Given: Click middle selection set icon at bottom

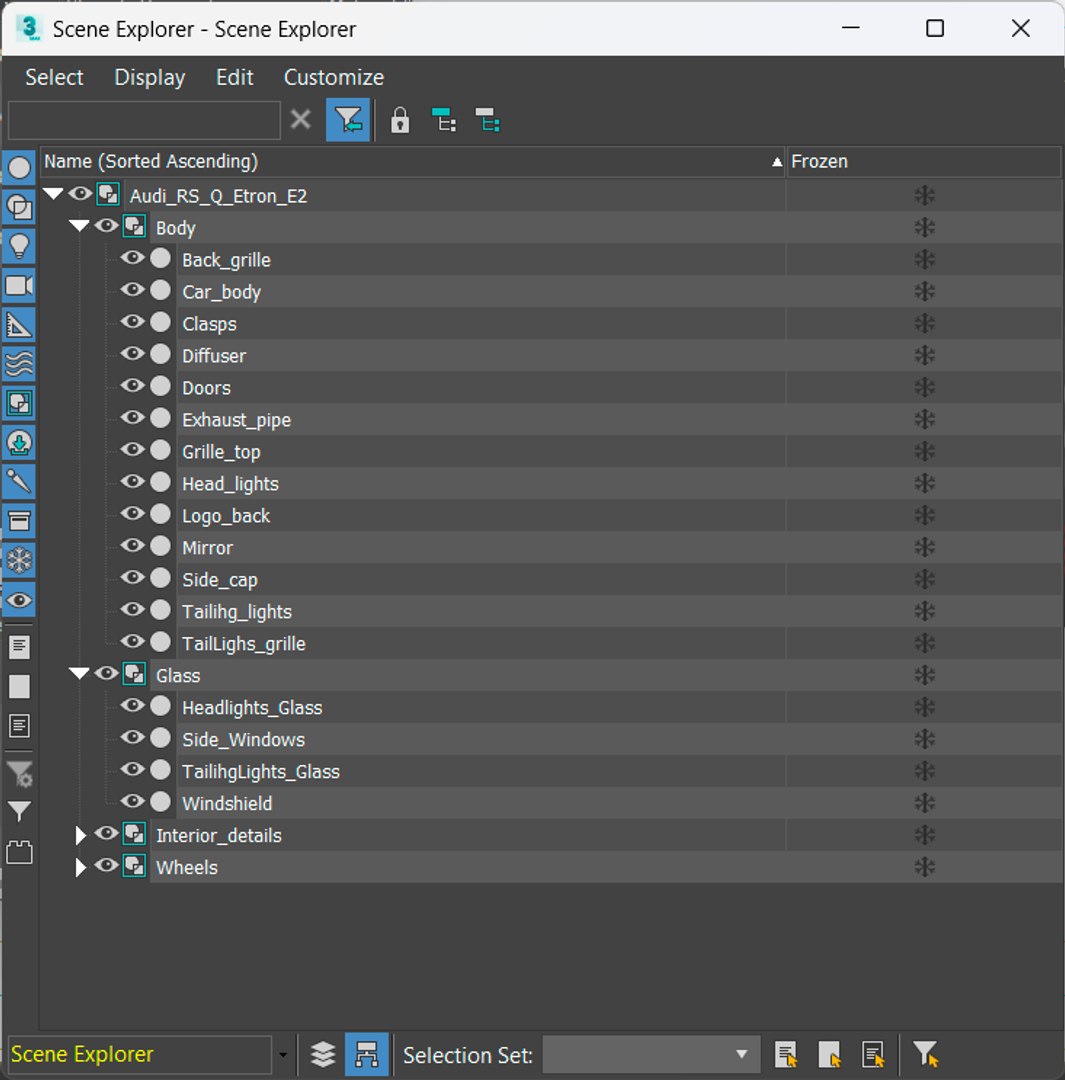Looking at the screenshot, I should [829, 1054].
